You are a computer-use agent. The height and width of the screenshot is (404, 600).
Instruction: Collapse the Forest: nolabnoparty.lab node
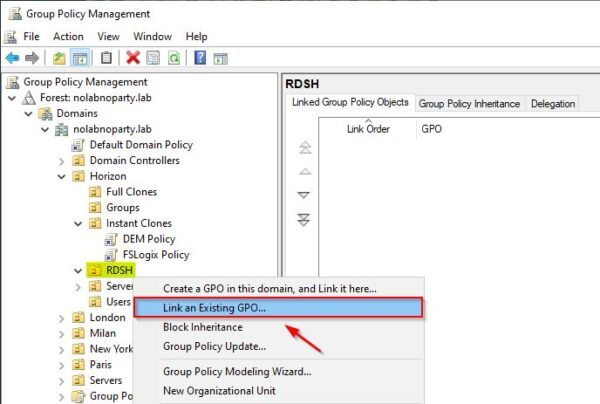(x=12, y=98)
